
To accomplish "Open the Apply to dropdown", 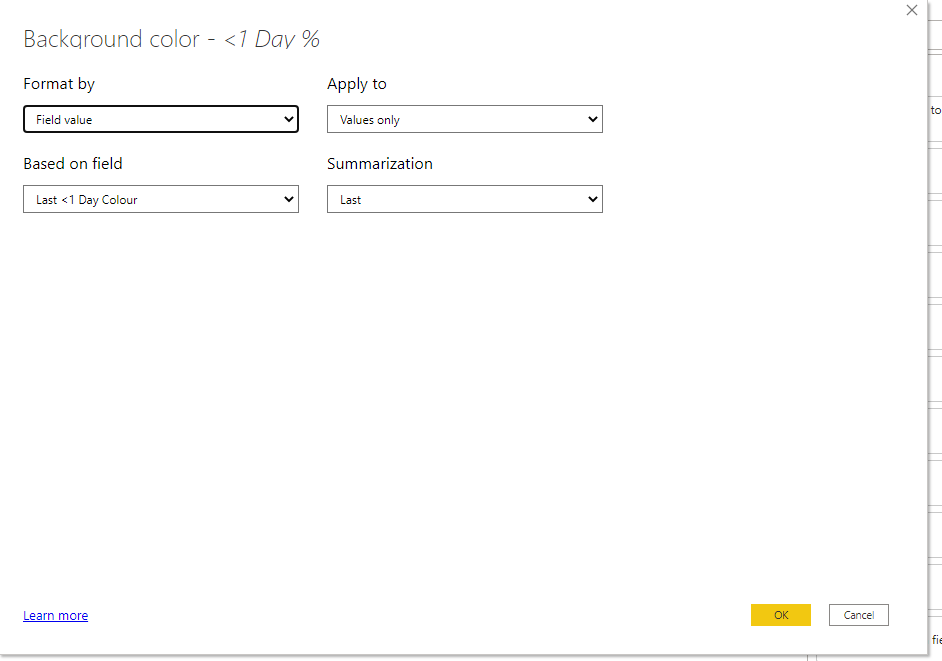I will 464,119.
